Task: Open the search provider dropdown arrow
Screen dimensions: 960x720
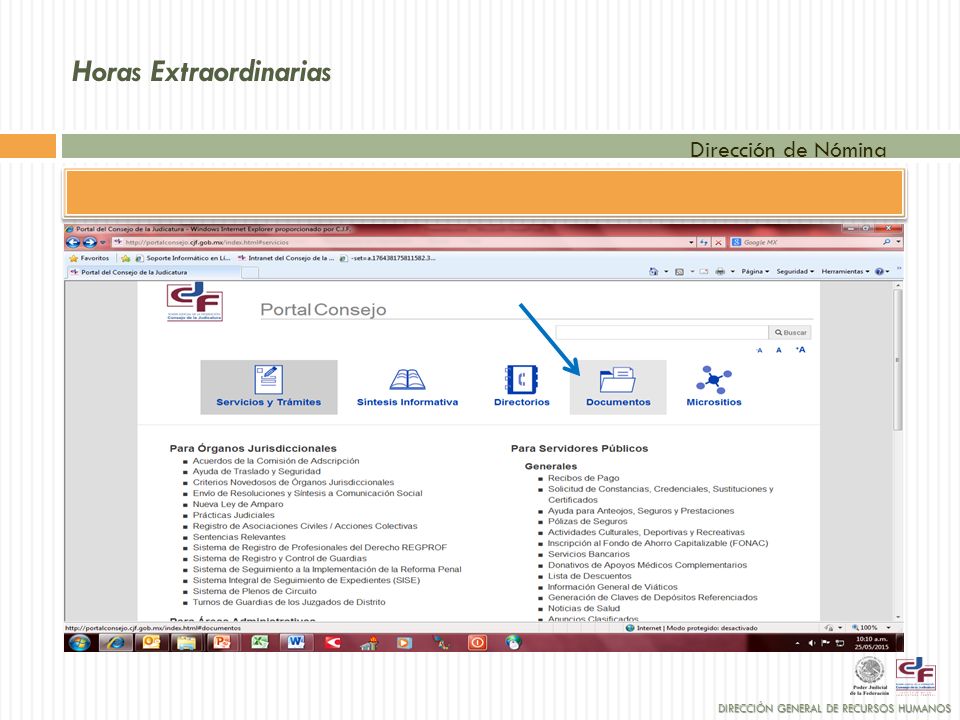Action: 898,242
